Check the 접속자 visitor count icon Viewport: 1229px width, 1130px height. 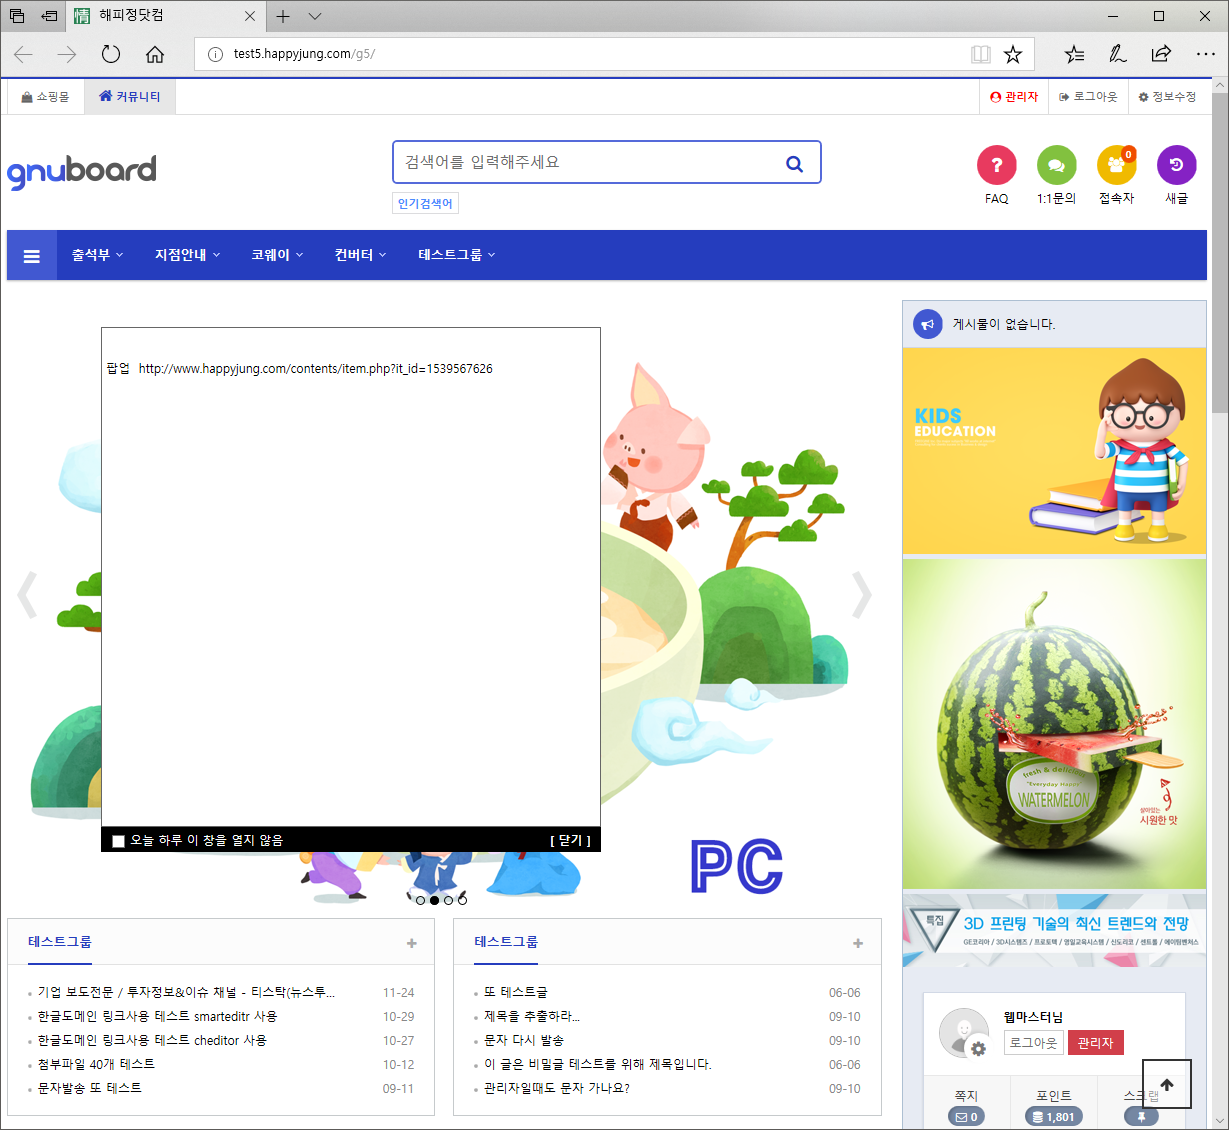(x=1116, y=165)
